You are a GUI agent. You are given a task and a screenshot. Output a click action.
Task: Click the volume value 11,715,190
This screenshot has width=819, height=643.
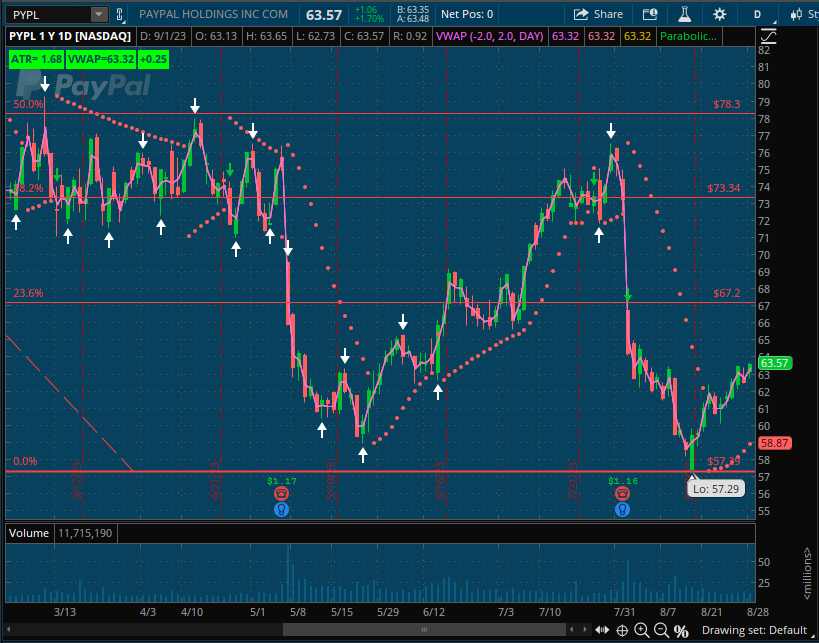tap(85, 533)
